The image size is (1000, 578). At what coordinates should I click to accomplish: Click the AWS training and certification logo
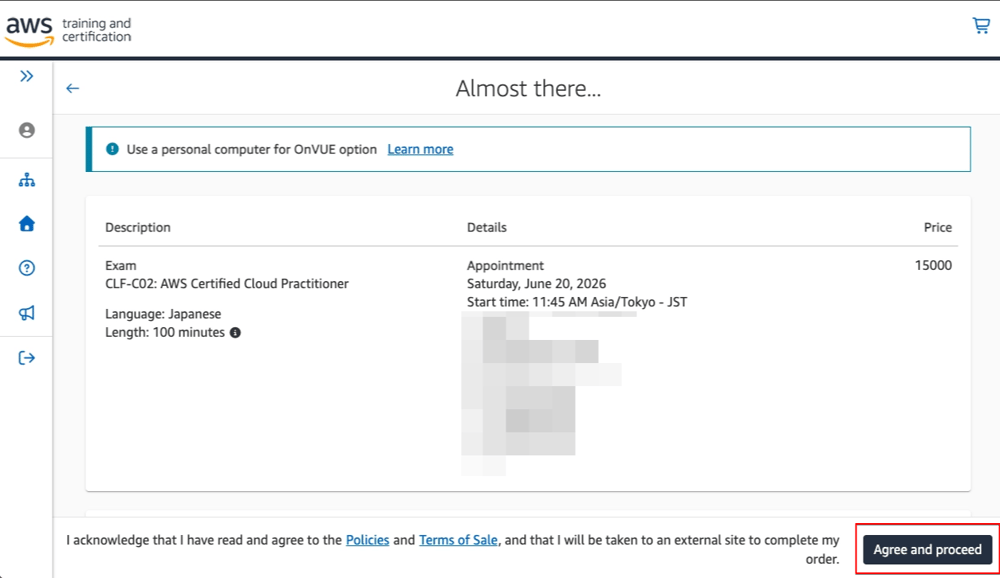(68, 31)
